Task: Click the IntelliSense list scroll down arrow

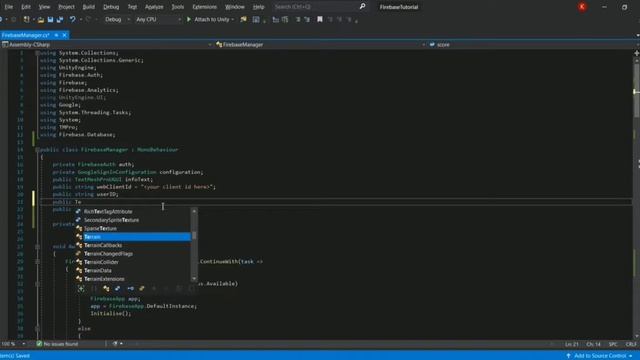Action: coord(194,279)
